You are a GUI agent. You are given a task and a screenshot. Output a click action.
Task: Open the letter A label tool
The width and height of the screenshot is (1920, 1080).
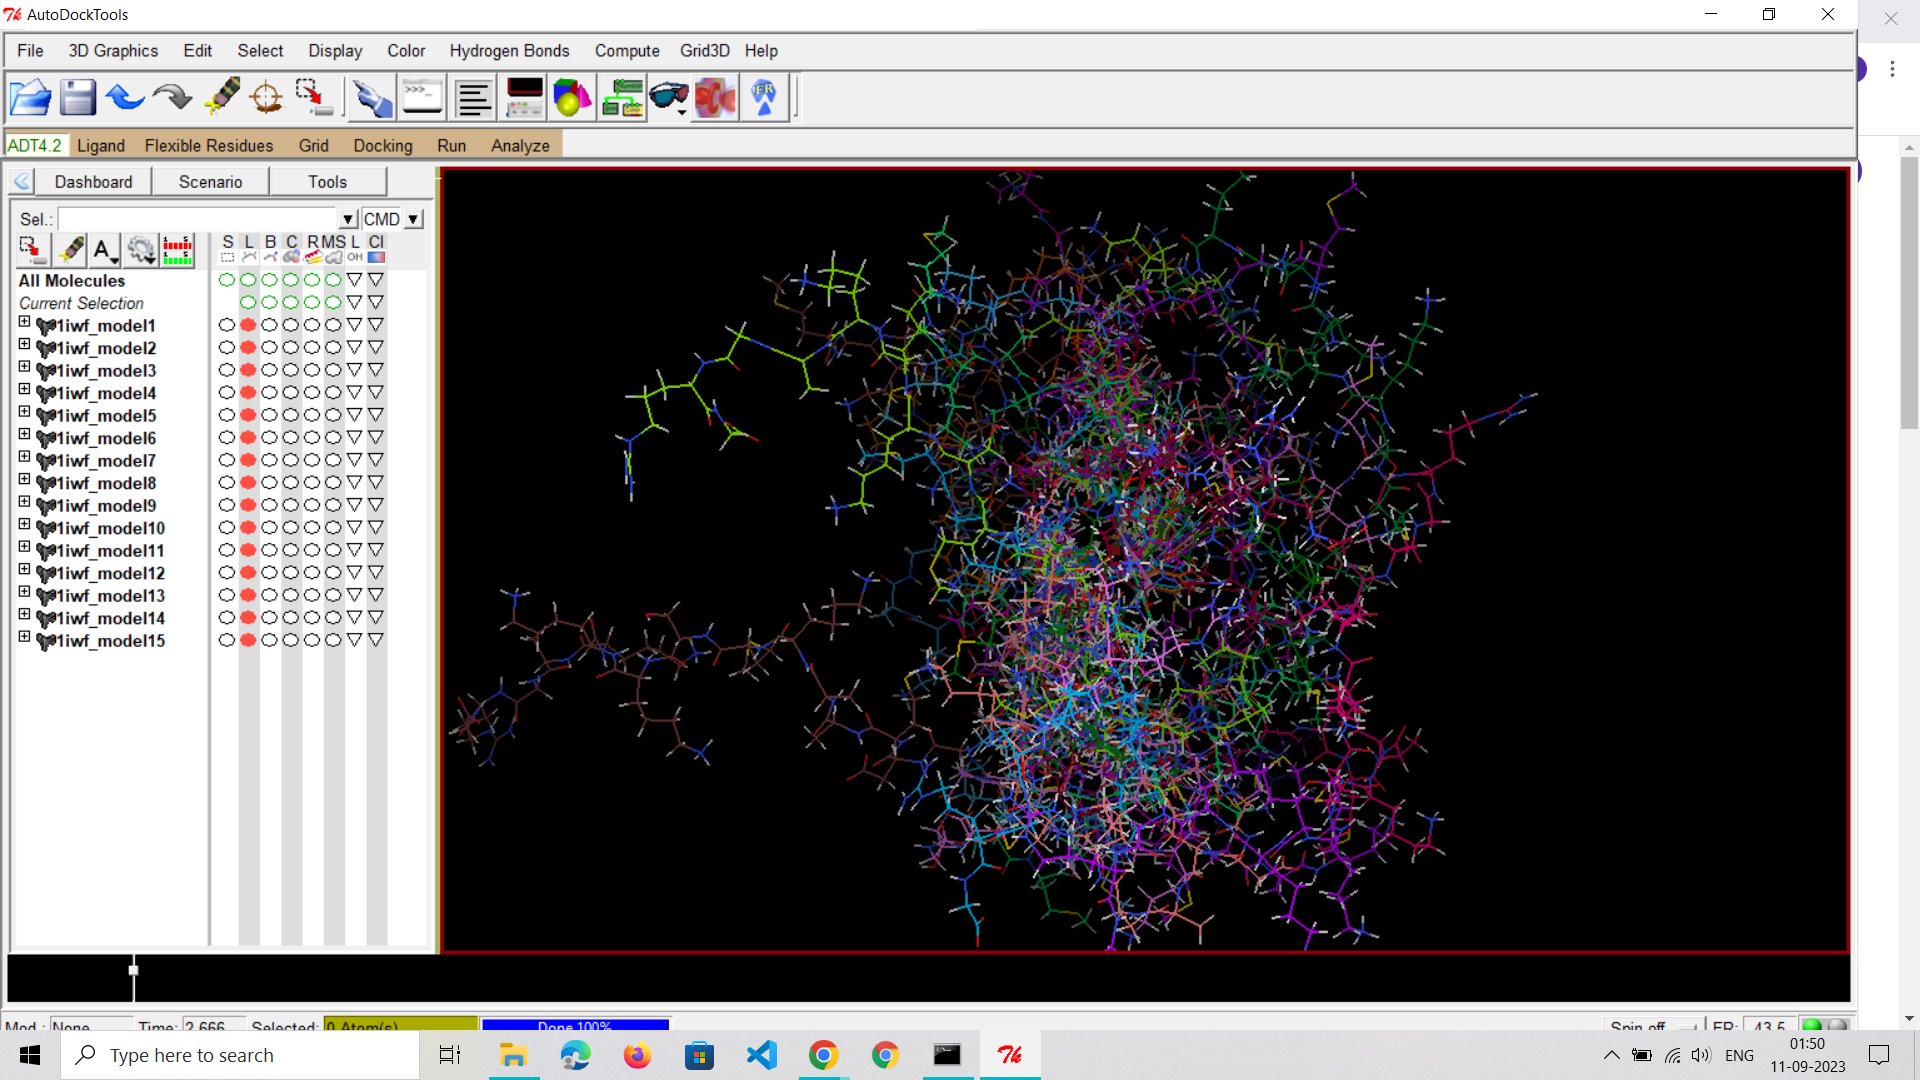coord(103,250)
